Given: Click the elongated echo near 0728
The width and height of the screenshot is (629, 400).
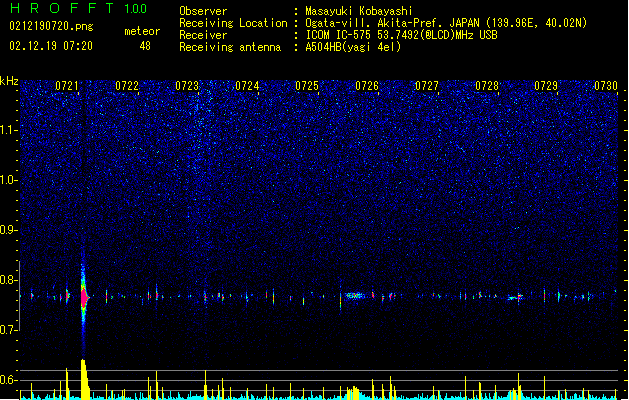Looking at the screenshot, I should tap(514, 298).
